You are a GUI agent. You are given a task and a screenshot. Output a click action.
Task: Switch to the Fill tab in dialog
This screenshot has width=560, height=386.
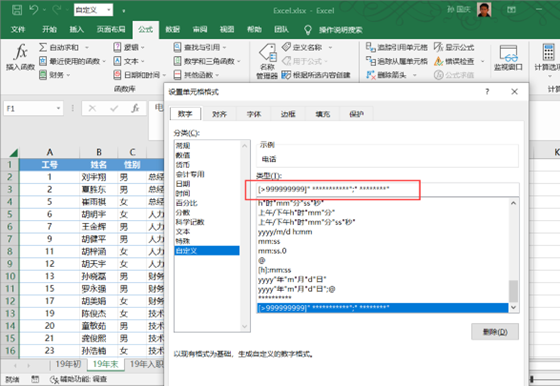click(322, 114)
